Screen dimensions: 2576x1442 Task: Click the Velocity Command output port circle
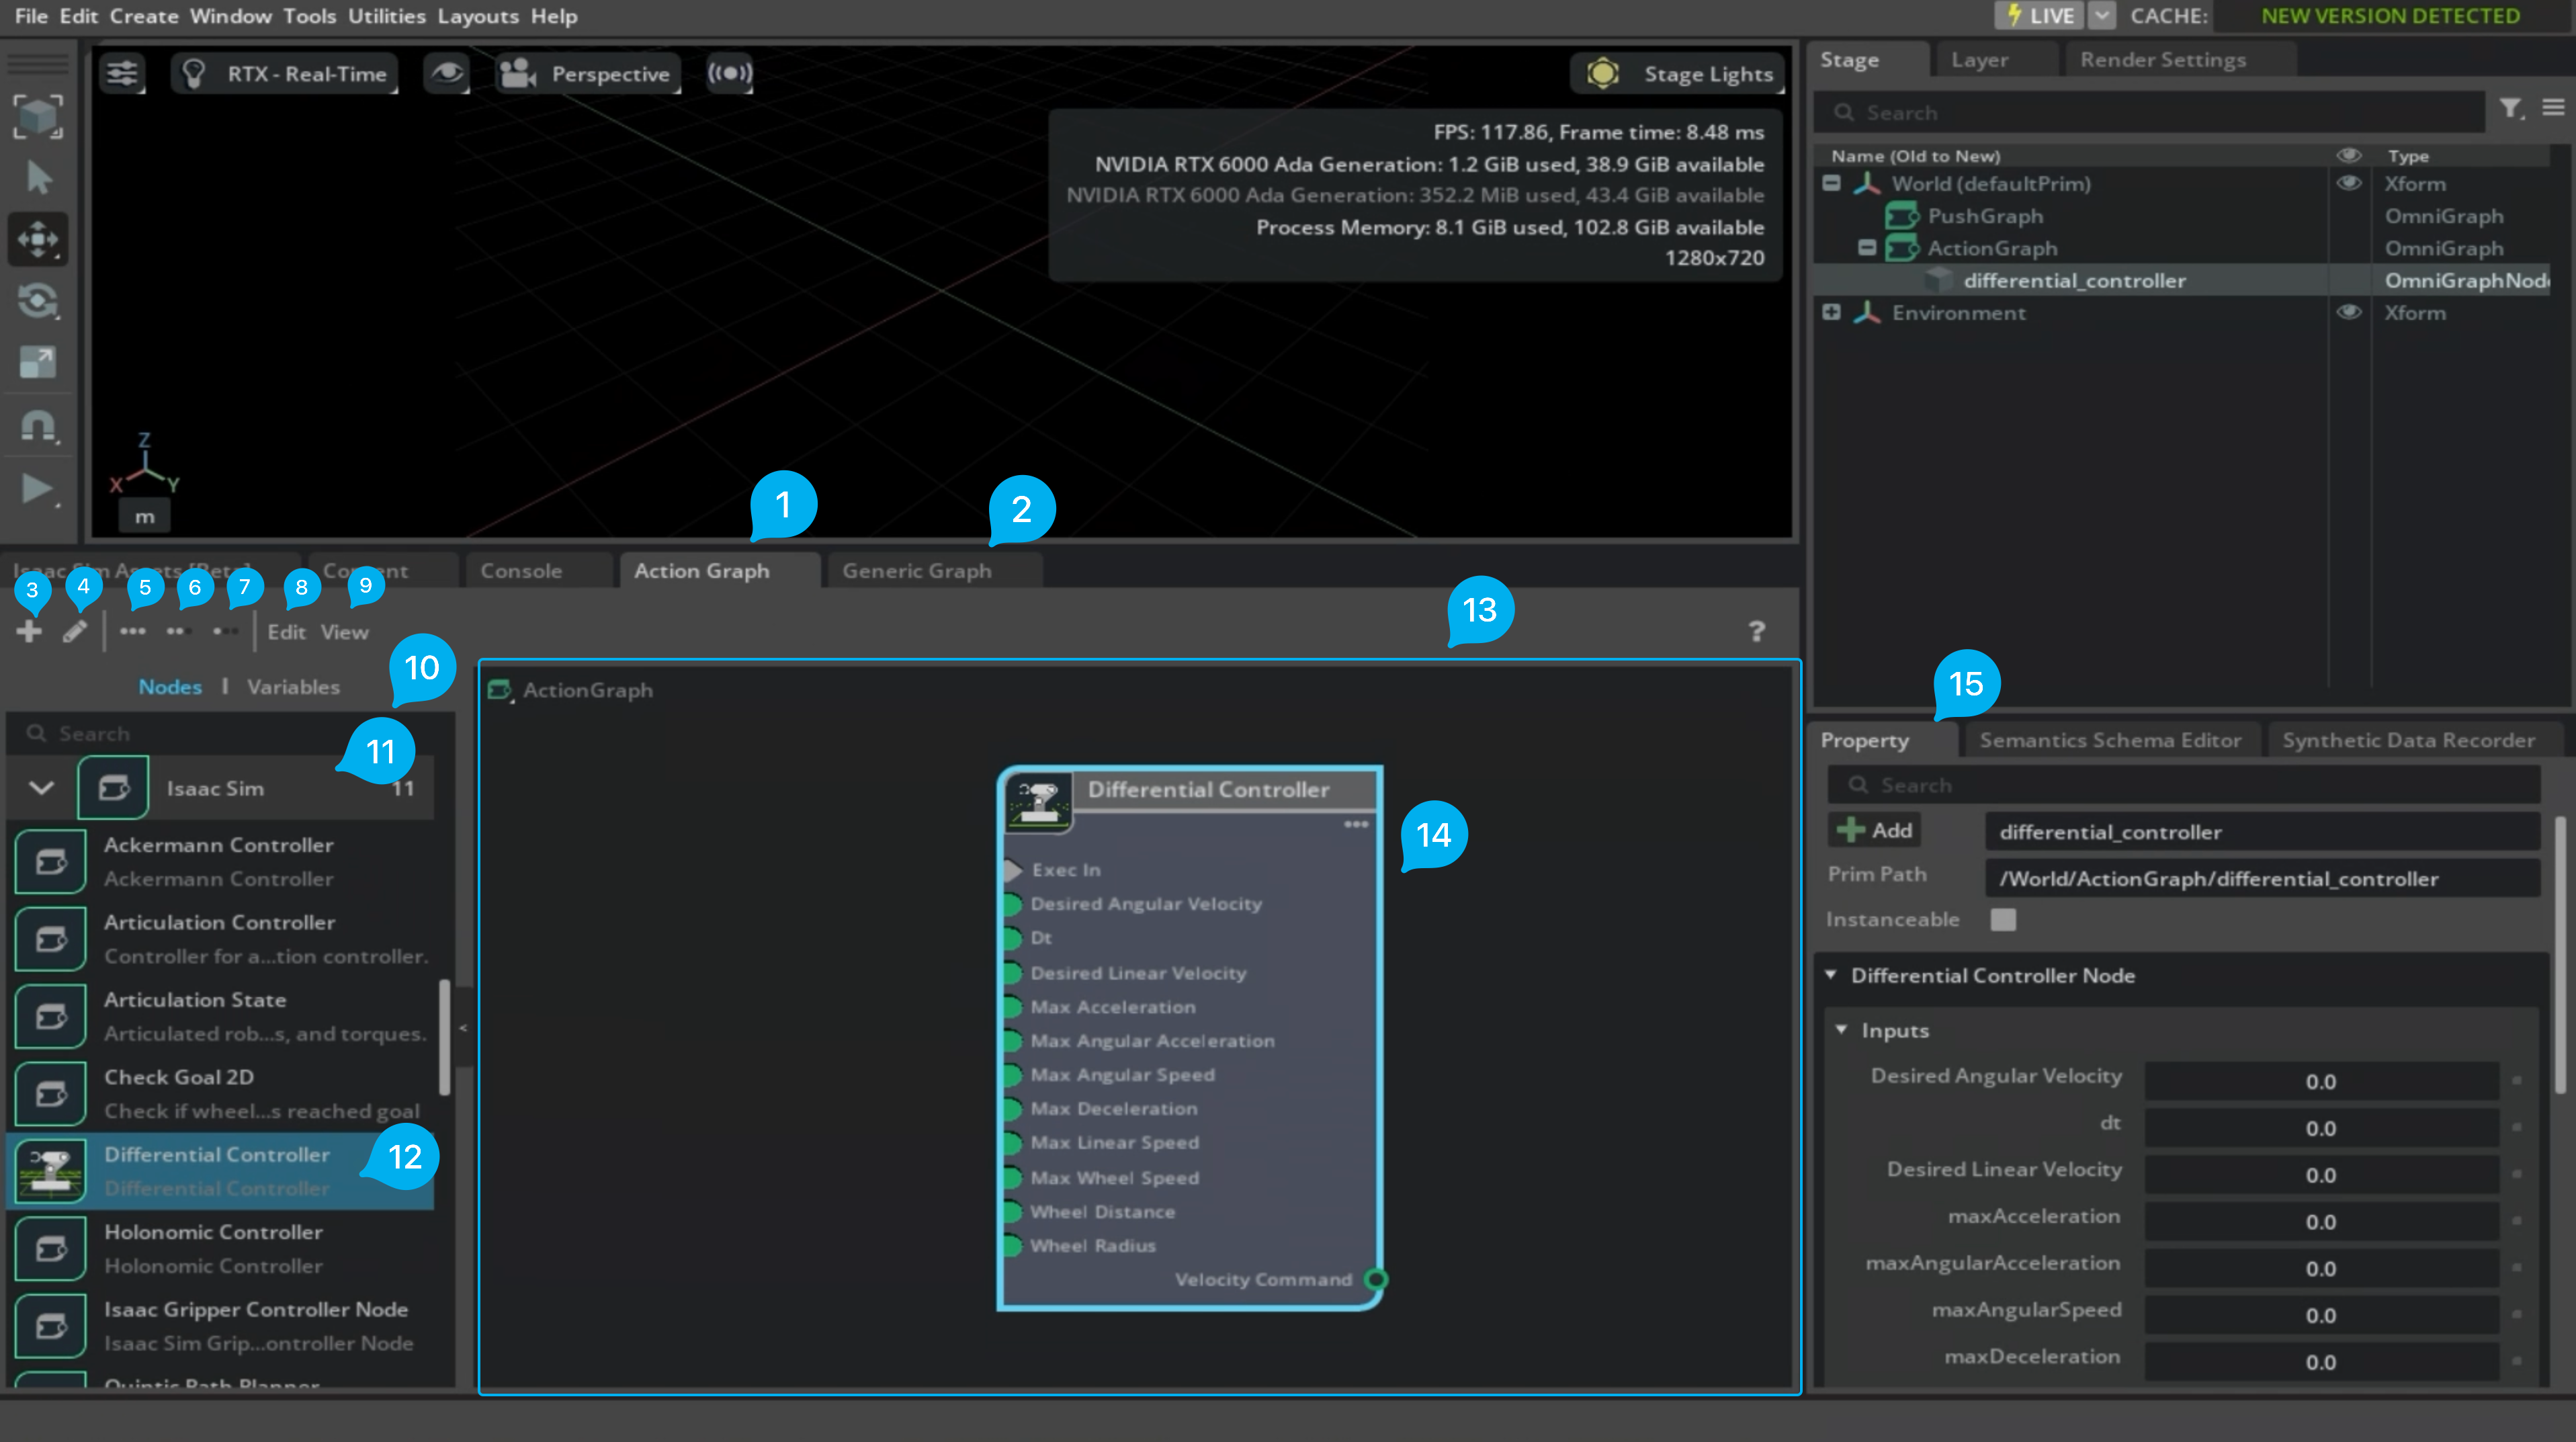pos(1376,1279)
